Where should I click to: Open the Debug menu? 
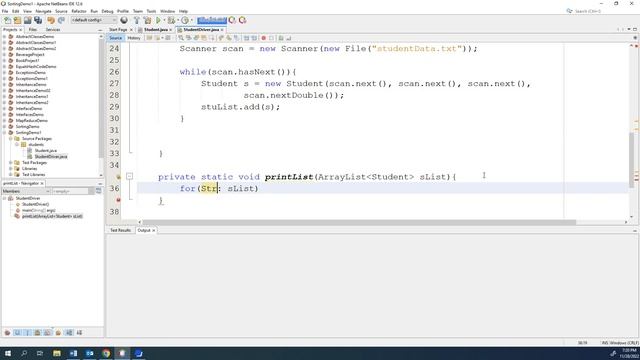107,11
